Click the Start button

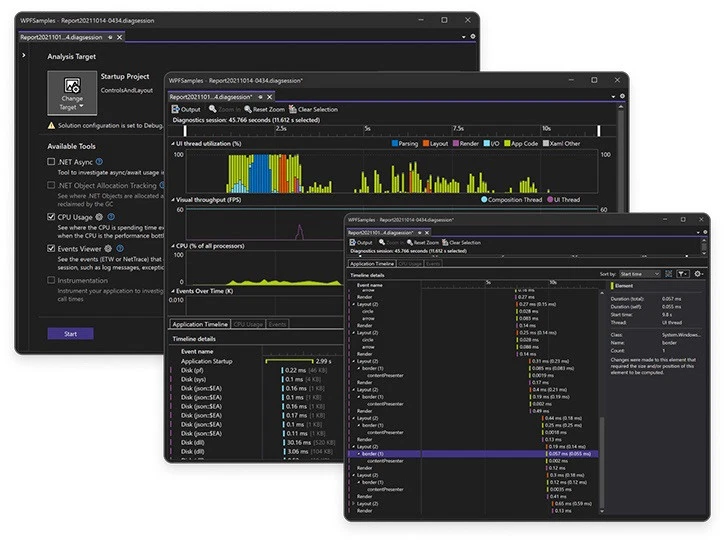[x=70, y=333]
